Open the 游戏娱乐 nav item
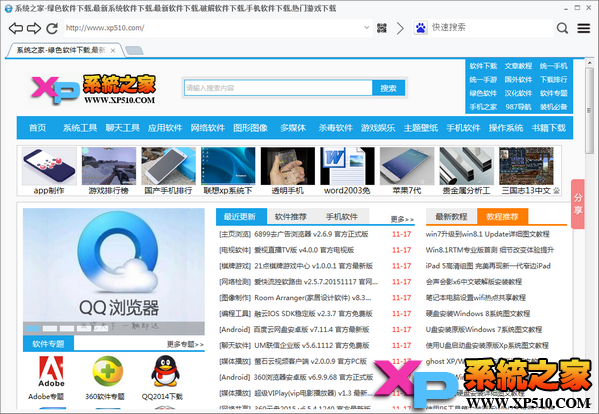Viewport: 599px width, 414px height. click(378, 128)
